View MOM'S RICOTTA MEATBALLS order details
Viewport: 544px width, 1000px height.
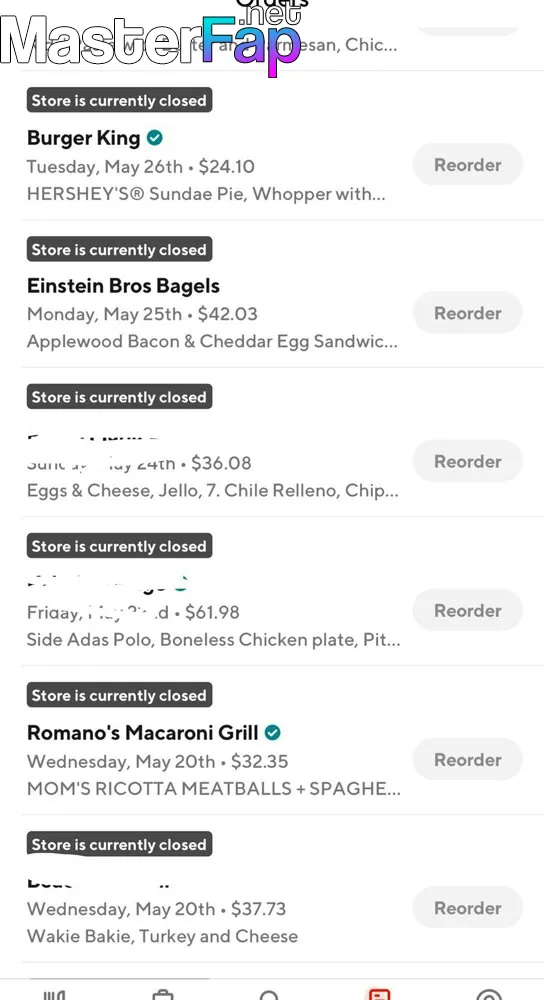pyautogui.click(x=214, y=789)
